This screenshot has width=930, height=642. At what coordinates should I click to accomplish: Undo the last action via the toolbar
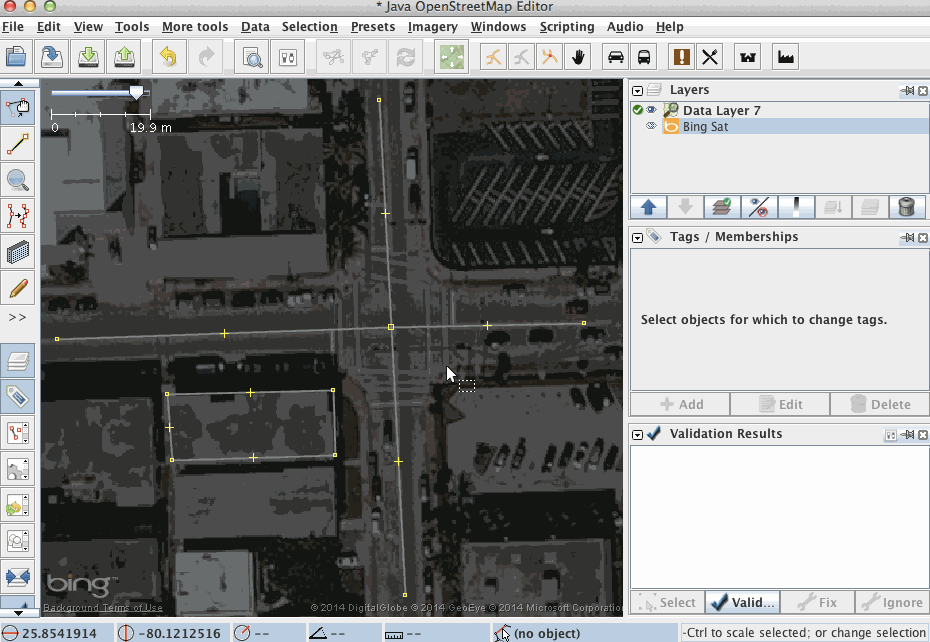pos(168,56)
